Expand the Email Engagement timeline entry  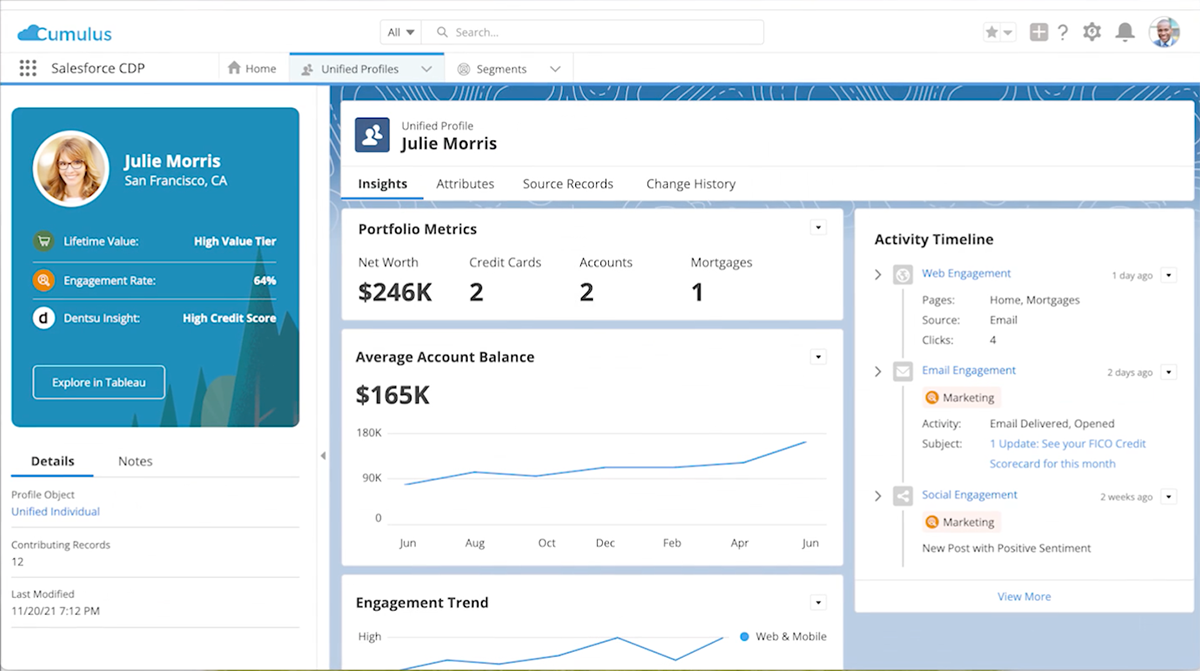[x=878, y=371]
